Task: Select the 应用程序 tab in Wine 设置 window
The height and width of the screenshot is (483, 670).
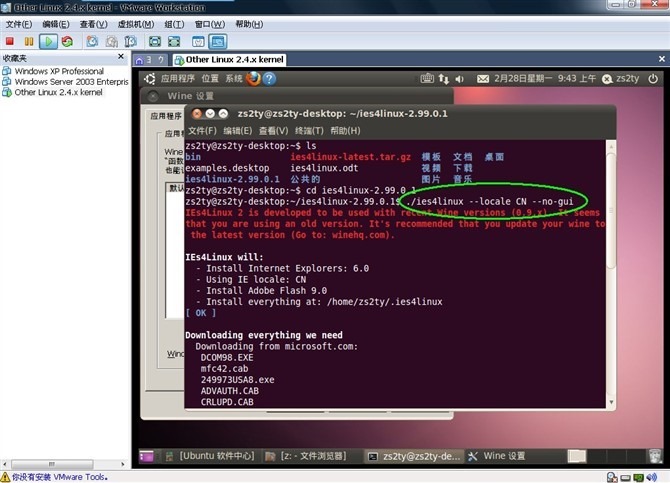Action: [x=166, y=116]
